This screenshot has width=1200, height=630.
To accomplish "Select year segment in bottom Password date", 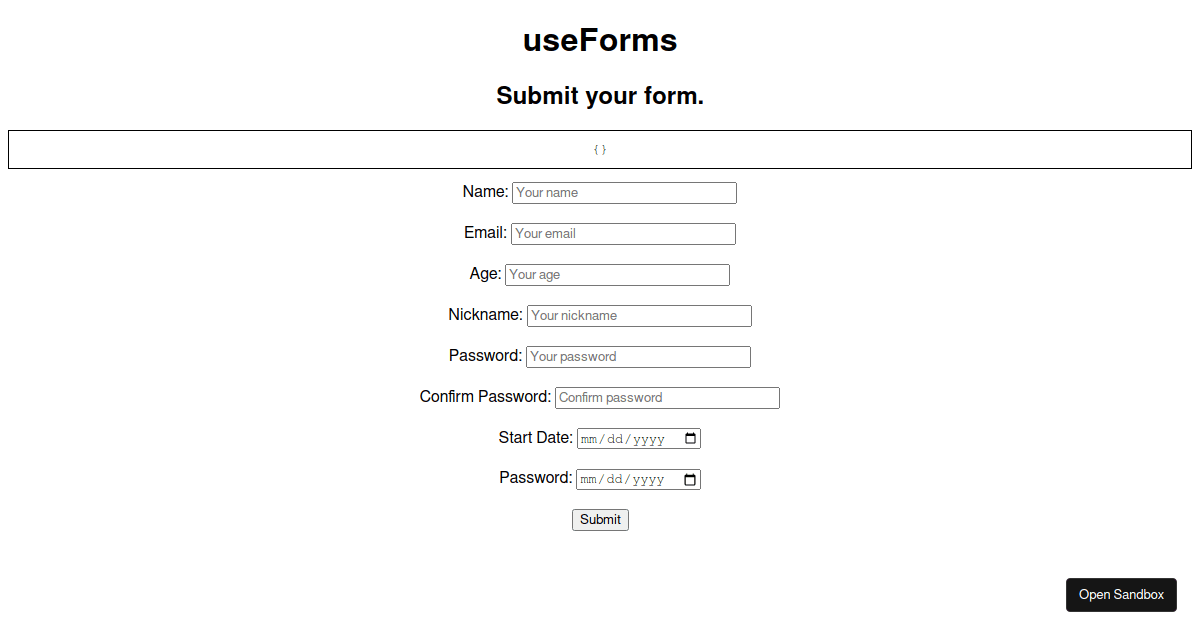I will tap(648, 480).
